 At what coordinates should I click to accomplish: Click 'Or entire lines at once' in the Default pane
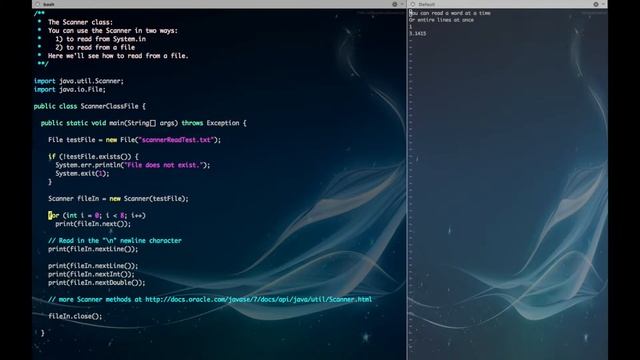pyautogui.click(x=442, y=20)
